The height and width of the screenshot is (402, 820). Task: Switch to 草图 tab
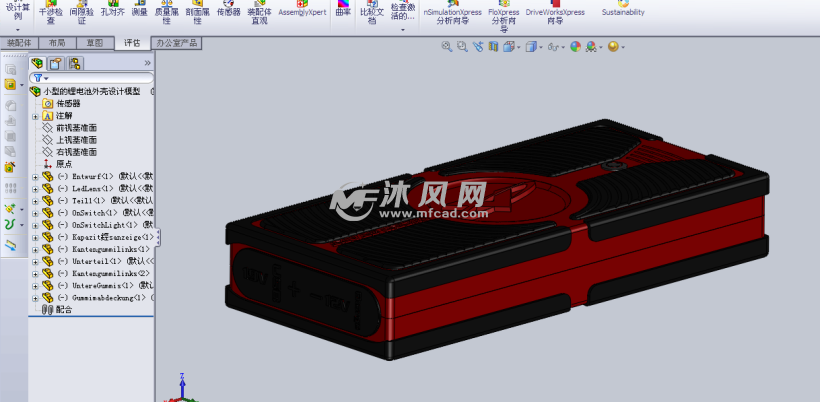tap(95, 43)
